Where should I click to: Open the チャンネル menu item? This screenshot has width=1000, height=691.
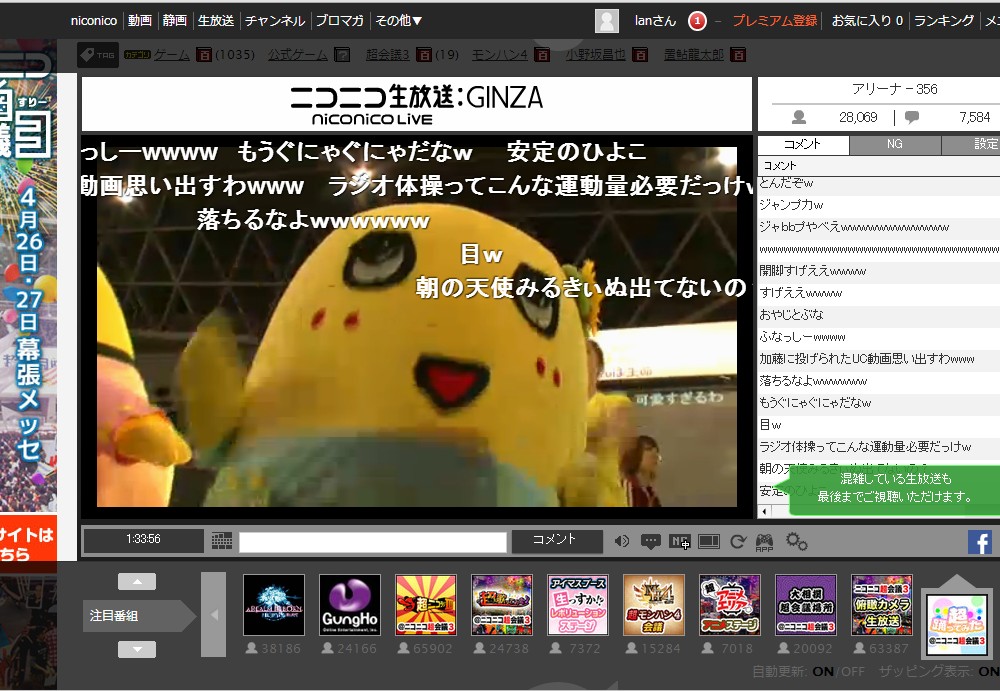275,20
